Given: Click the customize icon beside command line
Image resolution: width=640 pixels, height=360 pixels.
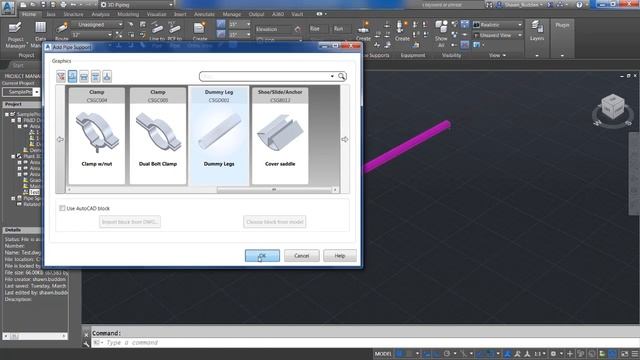Looking at the screenshot, I should click(x=86, y=344).
